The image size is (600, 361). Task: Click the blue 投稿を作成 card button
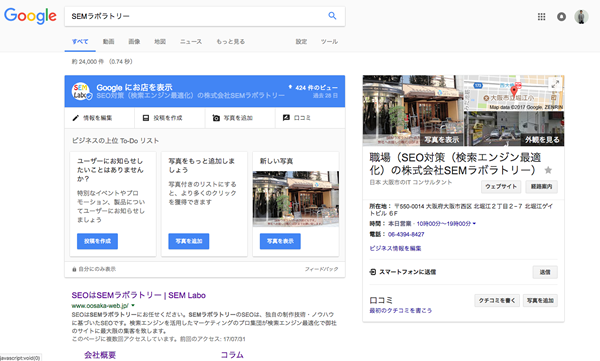tap(97, 241)
